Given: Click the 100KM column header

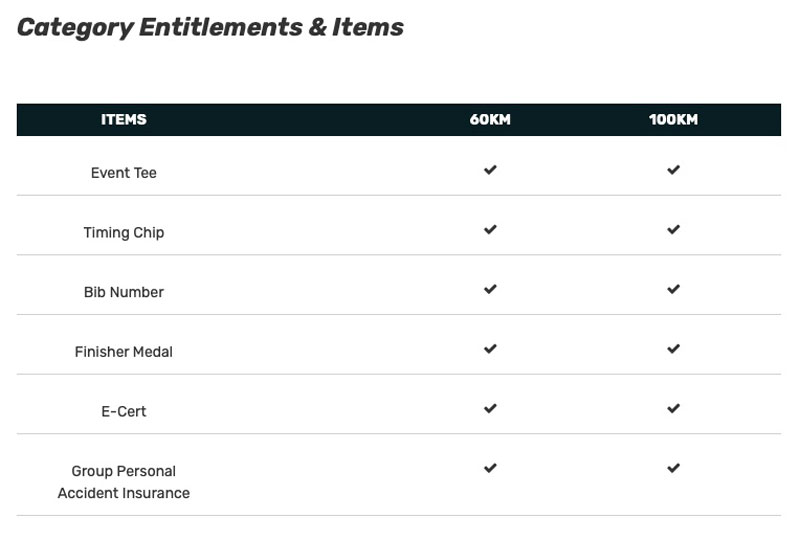Looking at the screenshot, I should [673, 120].
